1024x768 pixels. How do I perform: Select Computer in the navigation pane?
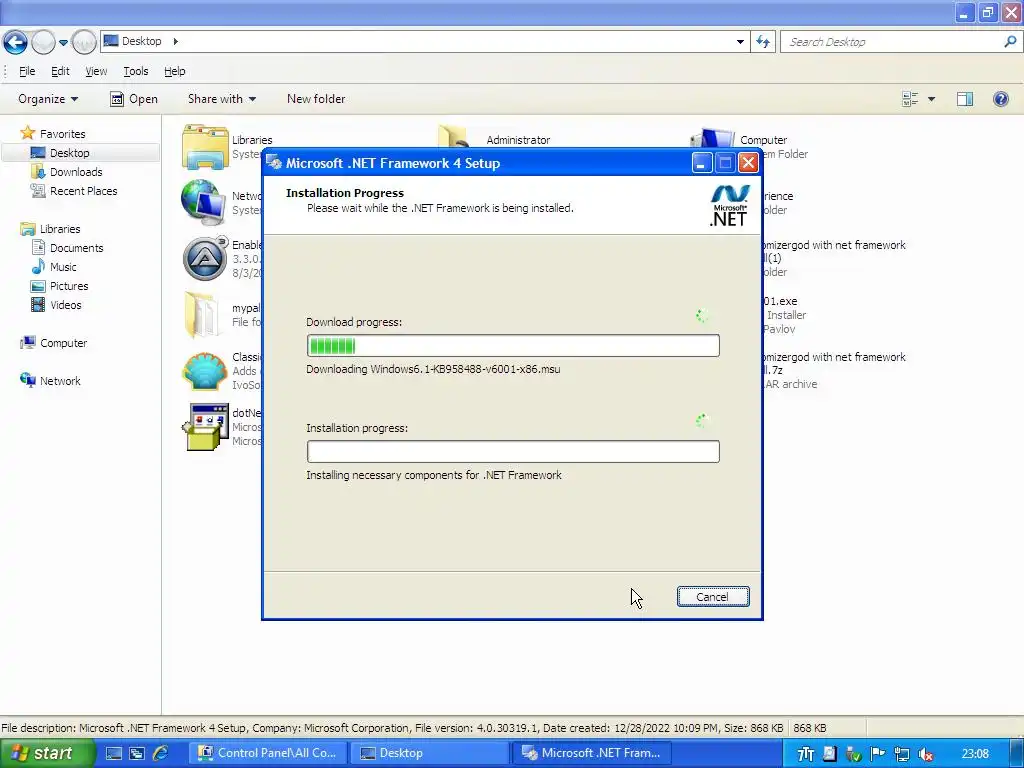(x=63, y=343)
